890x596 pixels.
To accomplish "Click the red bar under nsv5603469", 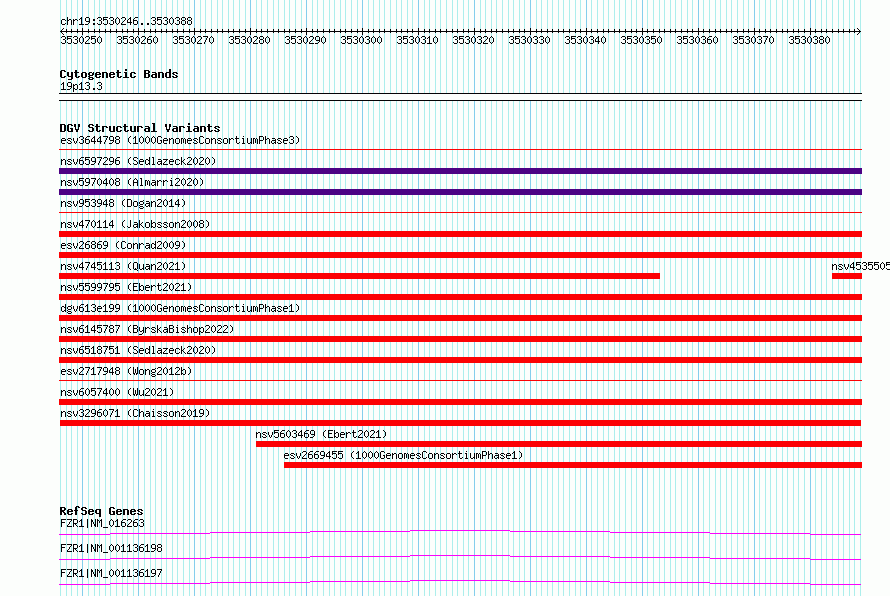I will point(559,444).
